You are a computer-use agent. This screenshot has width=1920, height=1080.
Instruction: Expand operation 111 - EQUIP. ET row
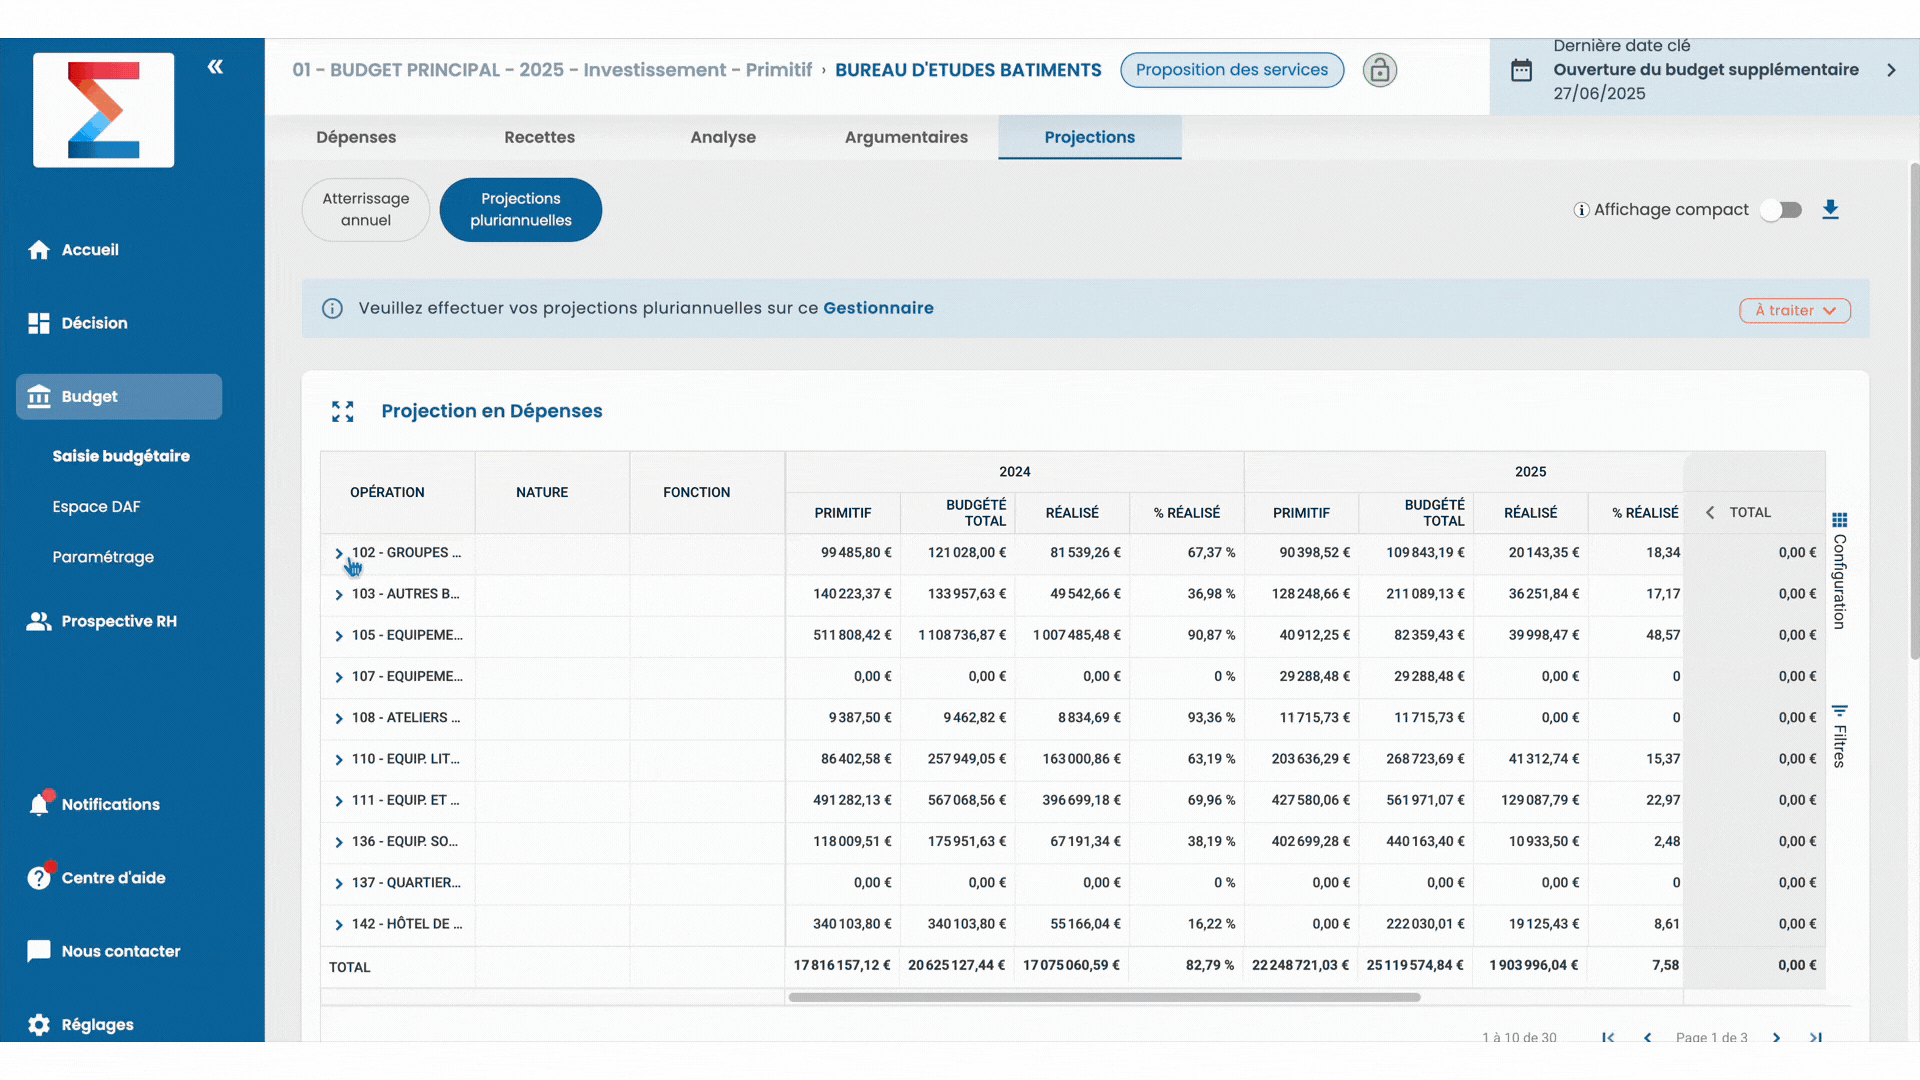tap(339, 801)
